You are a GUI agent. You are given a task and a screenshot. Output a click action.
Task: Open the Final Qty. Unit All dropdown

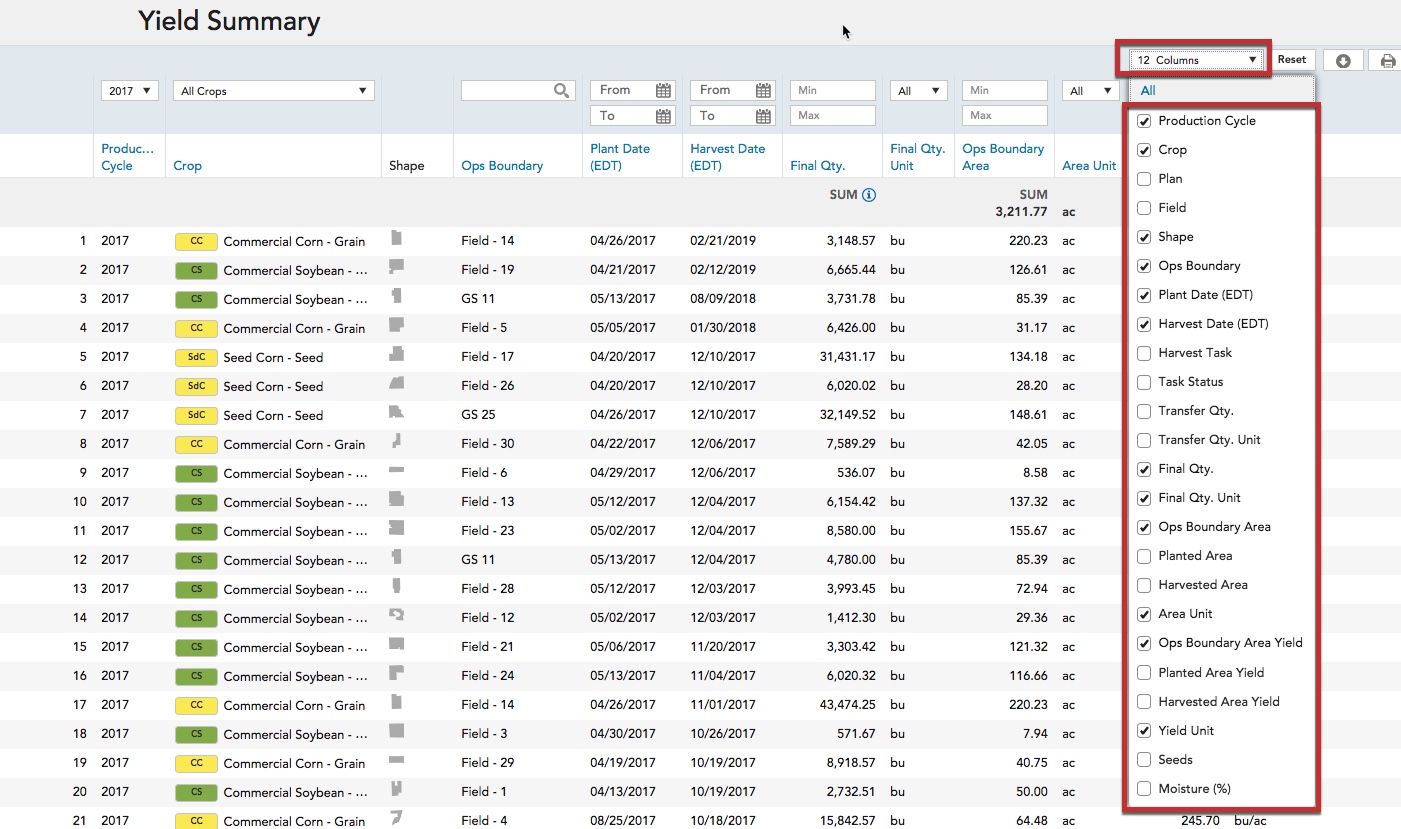(919, 91)
